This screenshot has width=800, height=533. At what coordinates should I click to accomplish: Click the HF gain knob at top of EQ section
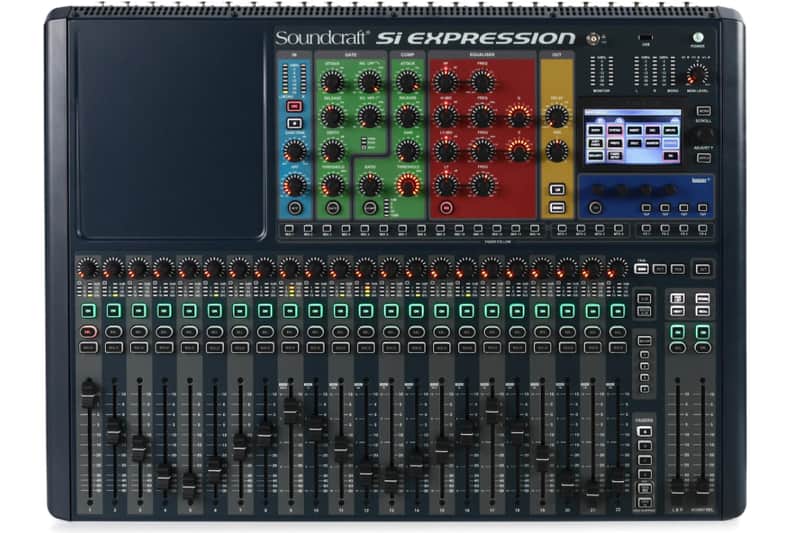click(x=445, y=81)
